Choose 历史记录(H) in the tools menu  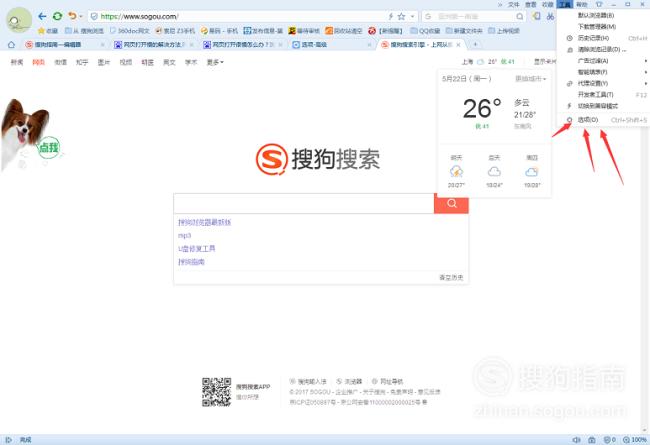tap(604, 38)
